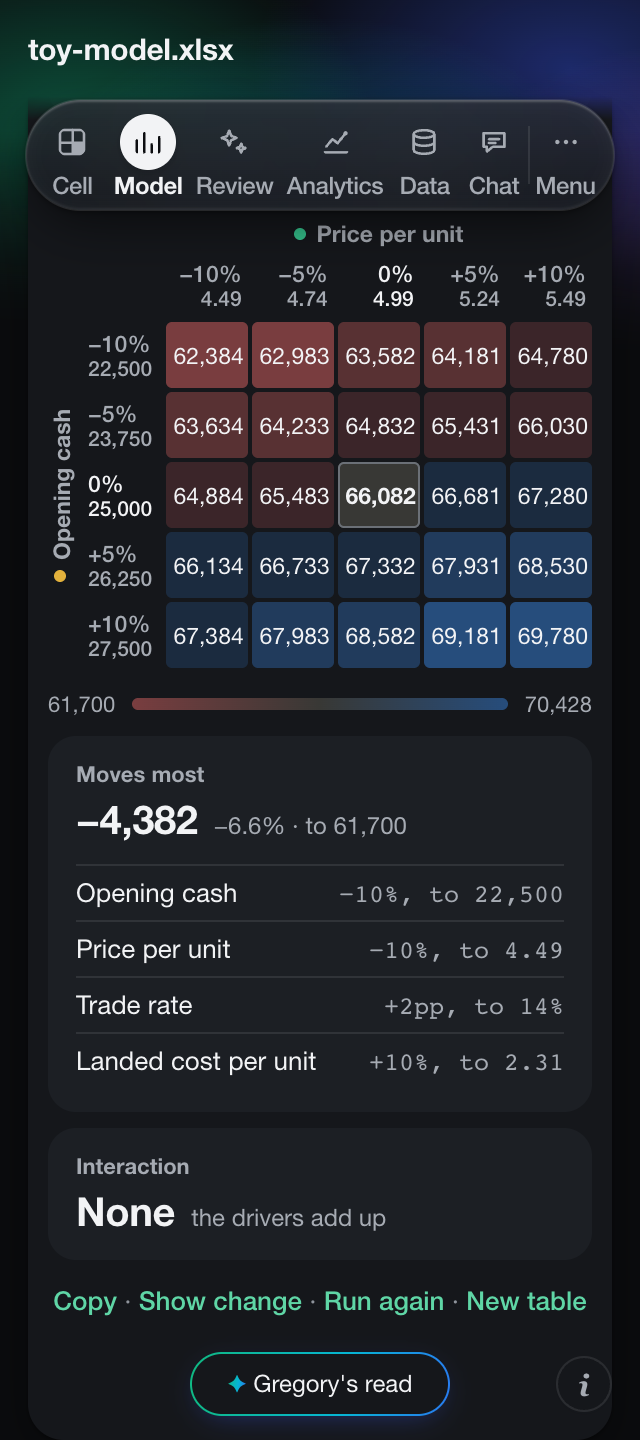Viewport: 640px width, 1440px height.
Task: Click the Trade rate driver row
Action: (x=320, y=1005)
